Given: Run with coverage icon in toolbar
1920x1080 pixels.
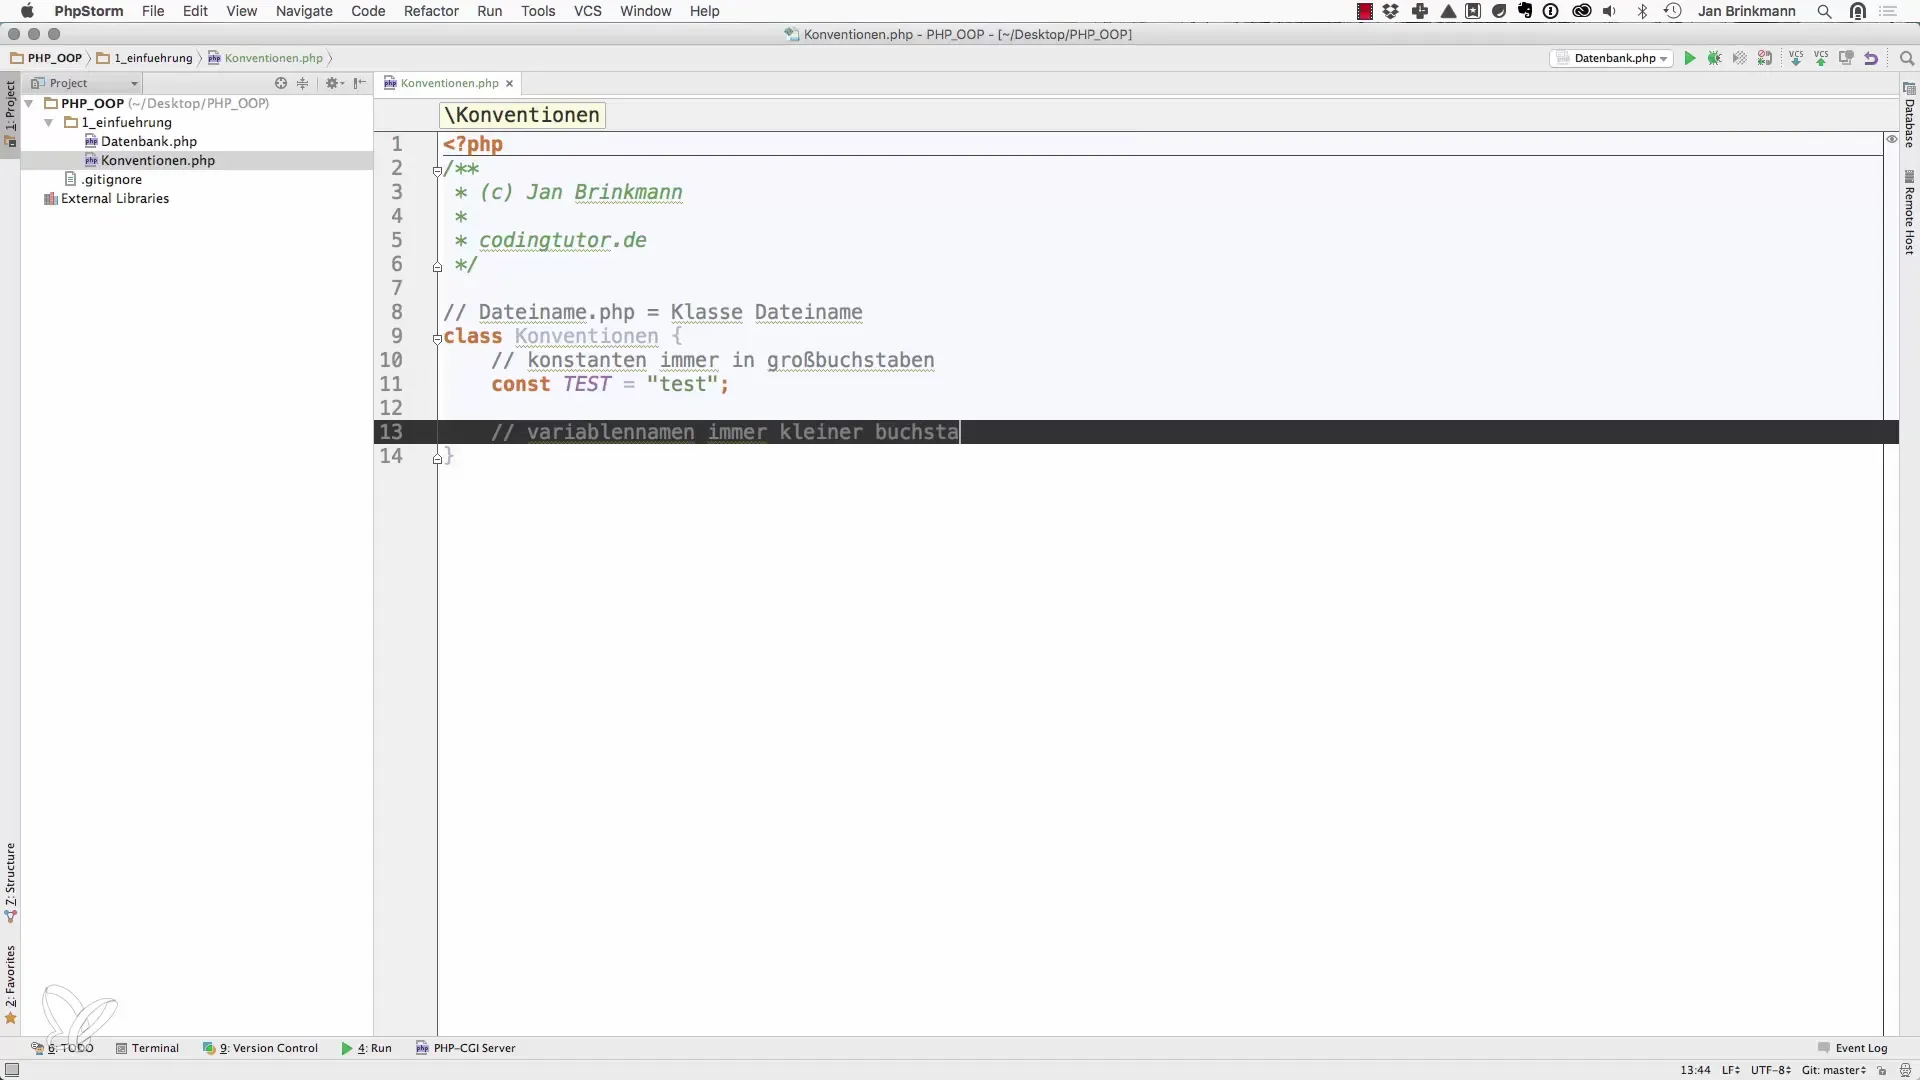Looking at the screenshot, I should 1740,58.
